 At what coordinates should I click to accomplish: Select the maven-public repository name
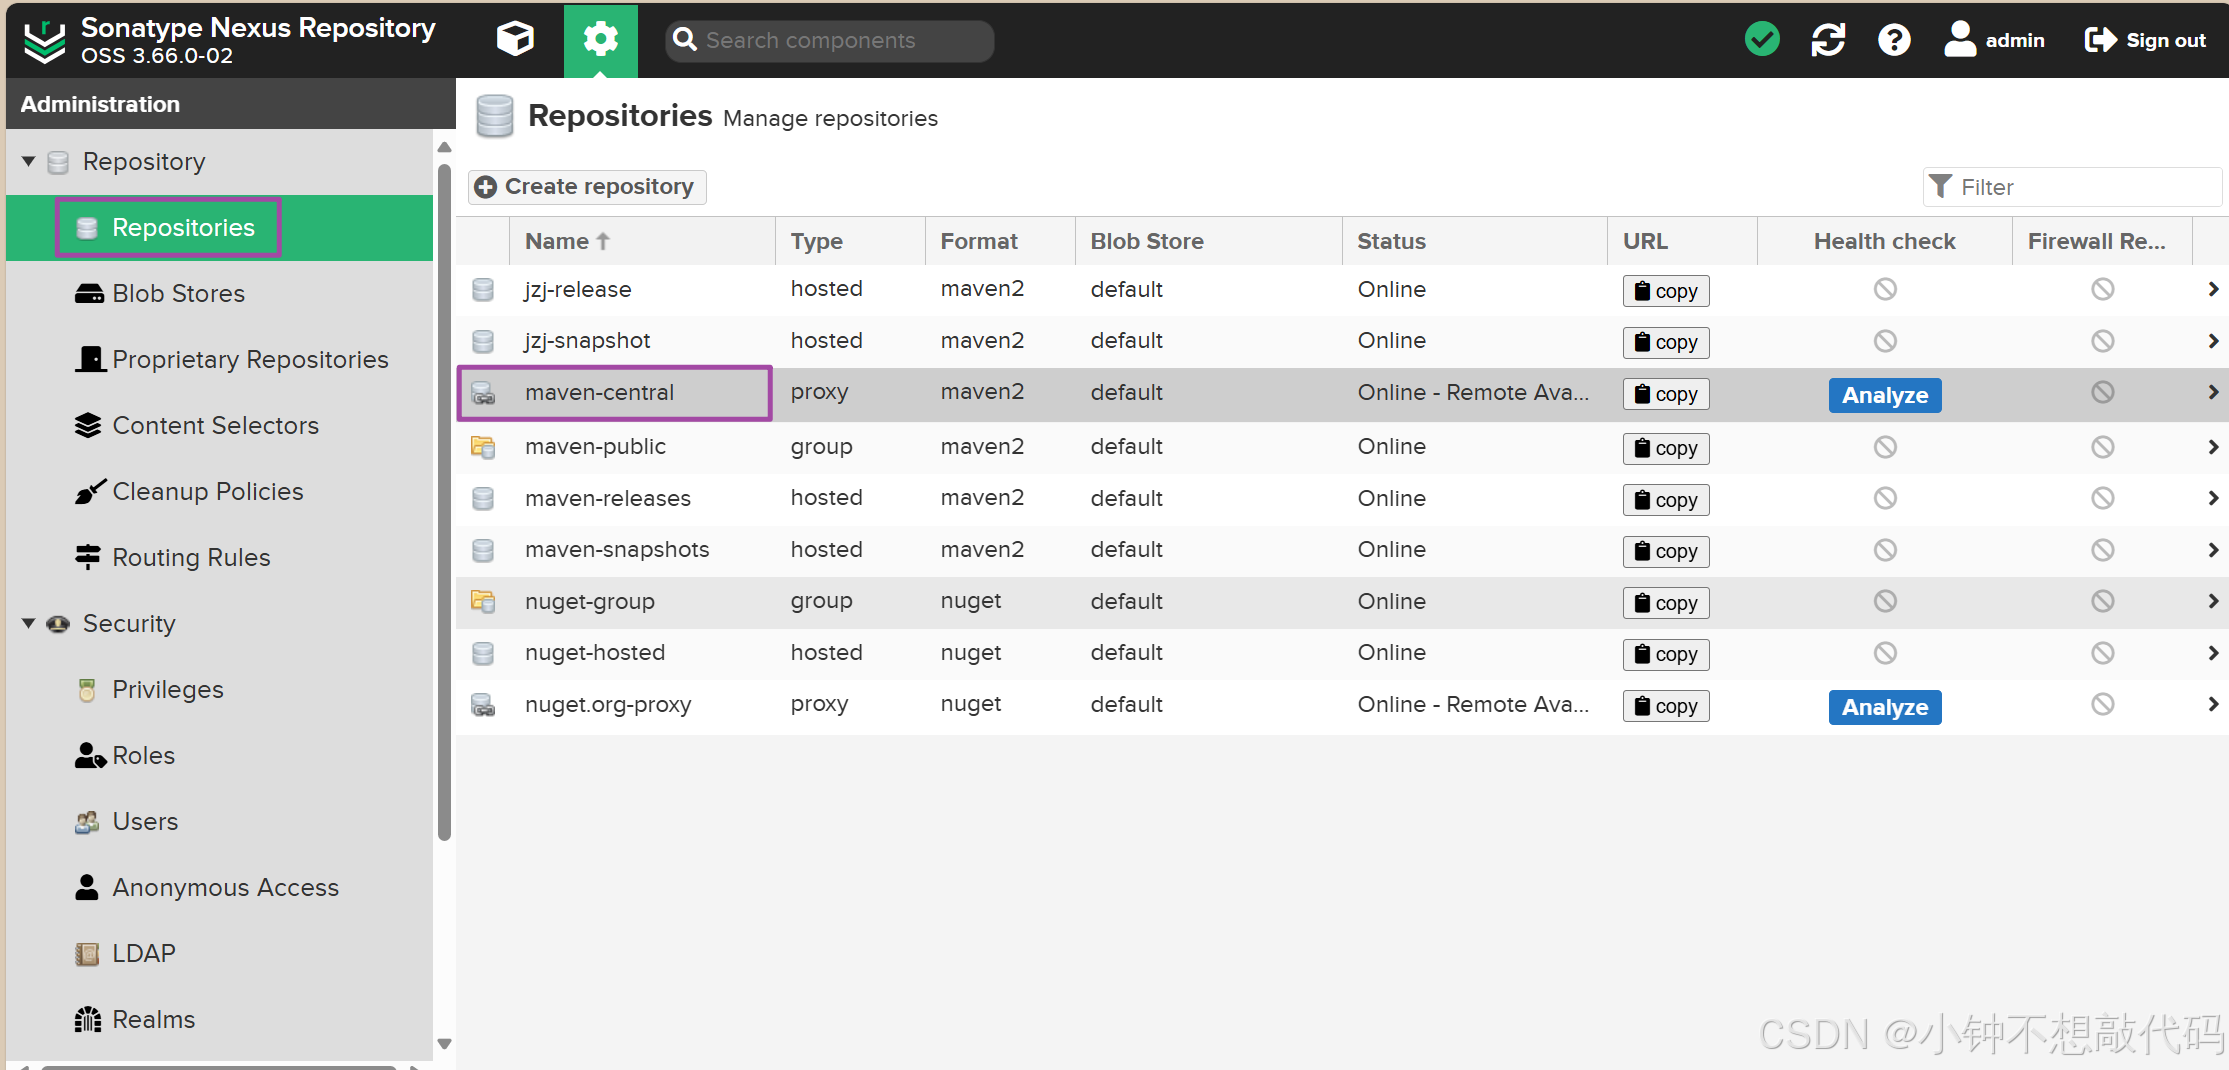point(595,447)
